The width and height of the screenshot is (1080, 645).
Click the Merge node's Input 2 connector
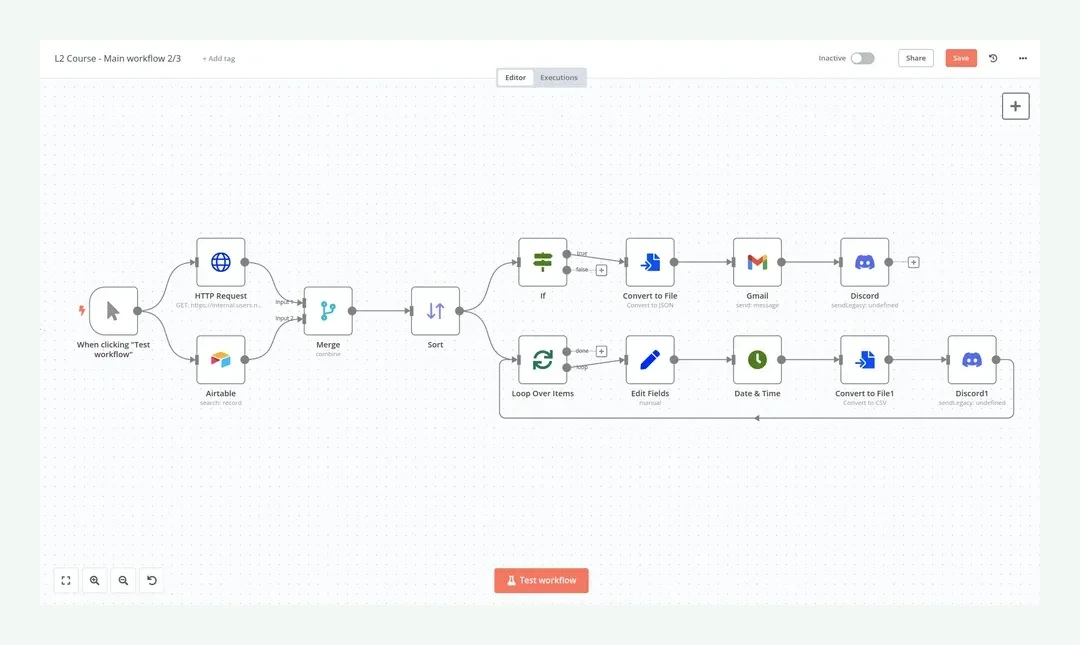pyautogui.click(x=304, y=318)
